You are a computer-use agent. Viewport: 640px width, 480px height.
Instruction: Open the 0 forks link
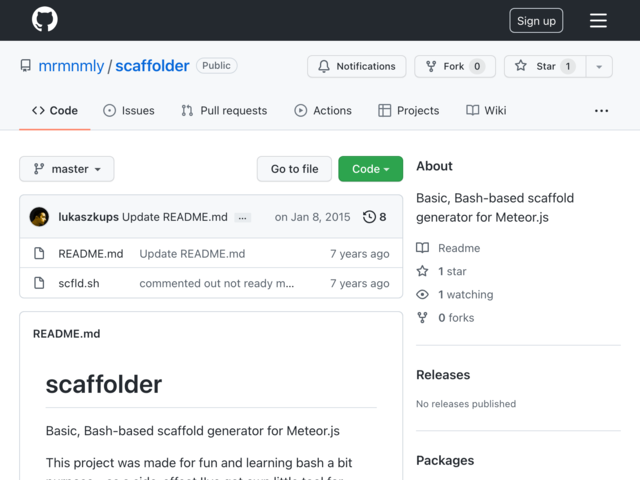(x=456, y=318)
